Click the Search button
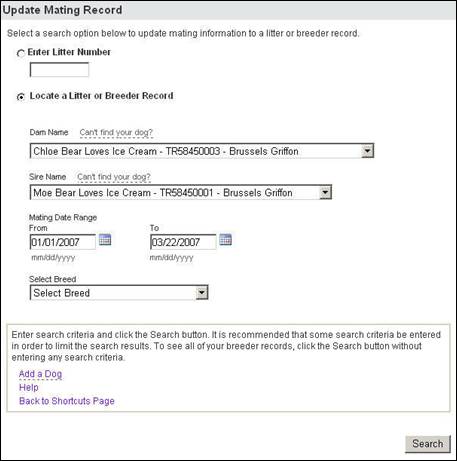457x461 pixels. pos(428,444)
